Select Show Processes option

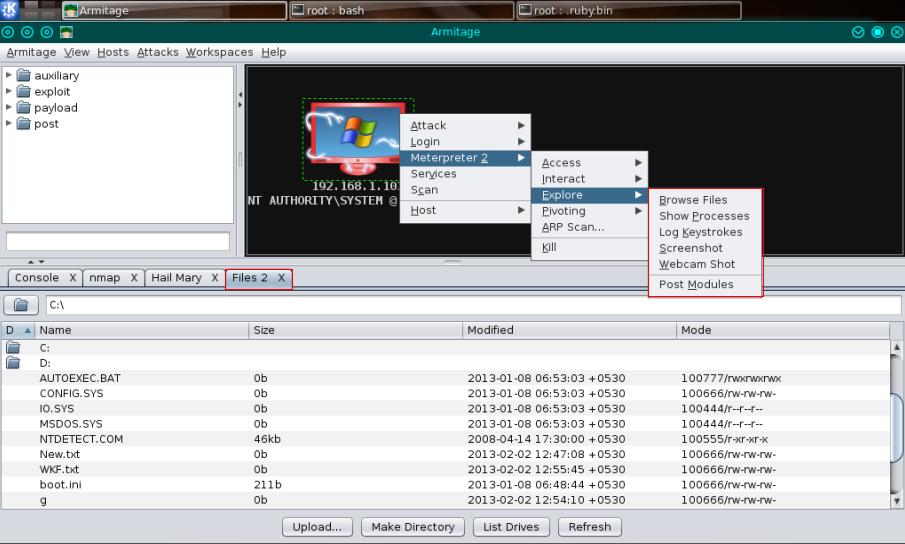point(705,216)
